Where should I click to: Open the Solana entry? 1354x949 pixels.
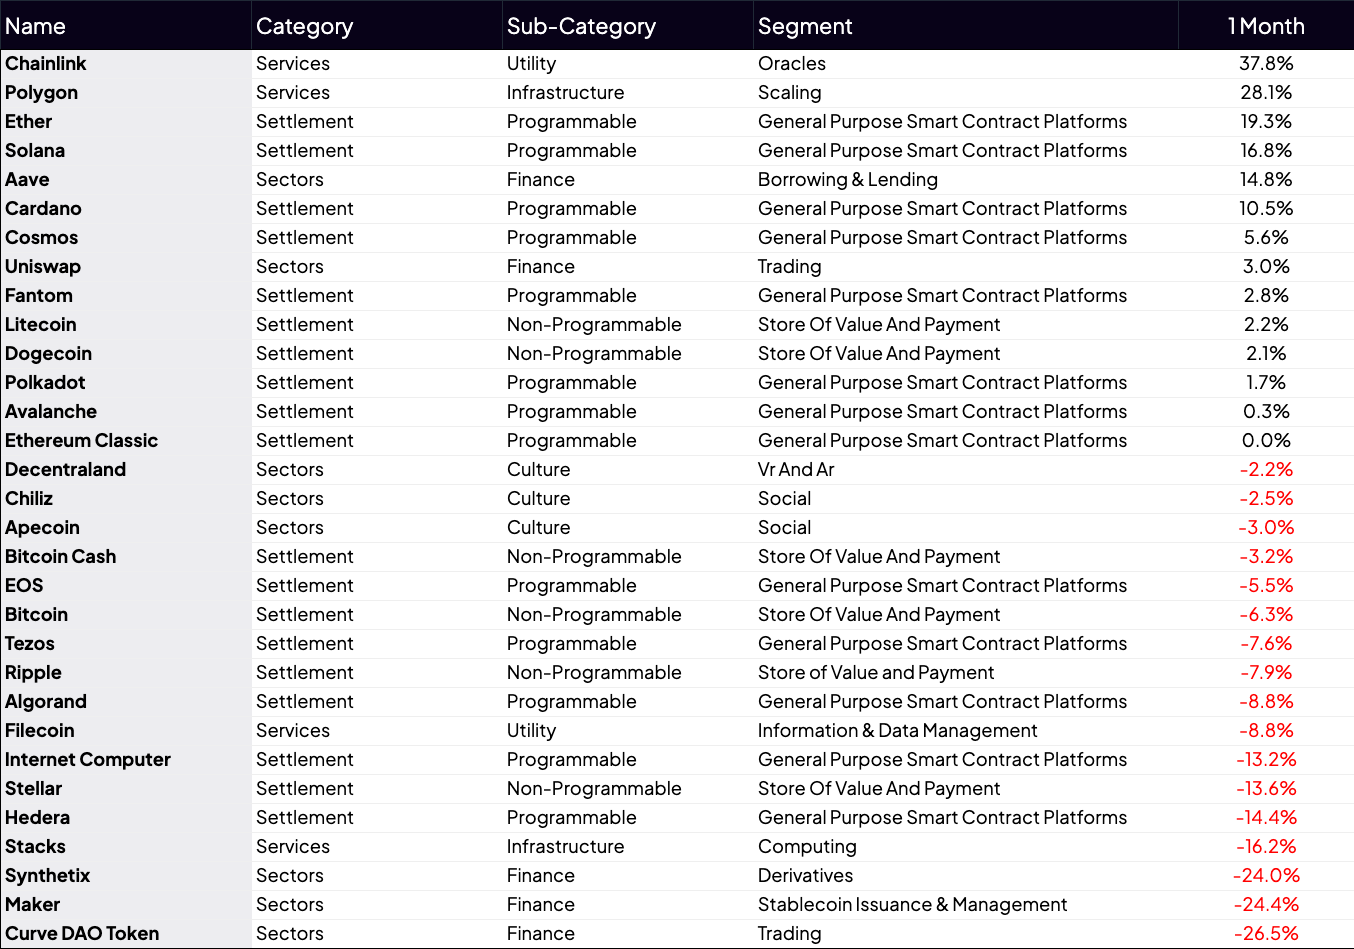[x=35, y=150]
